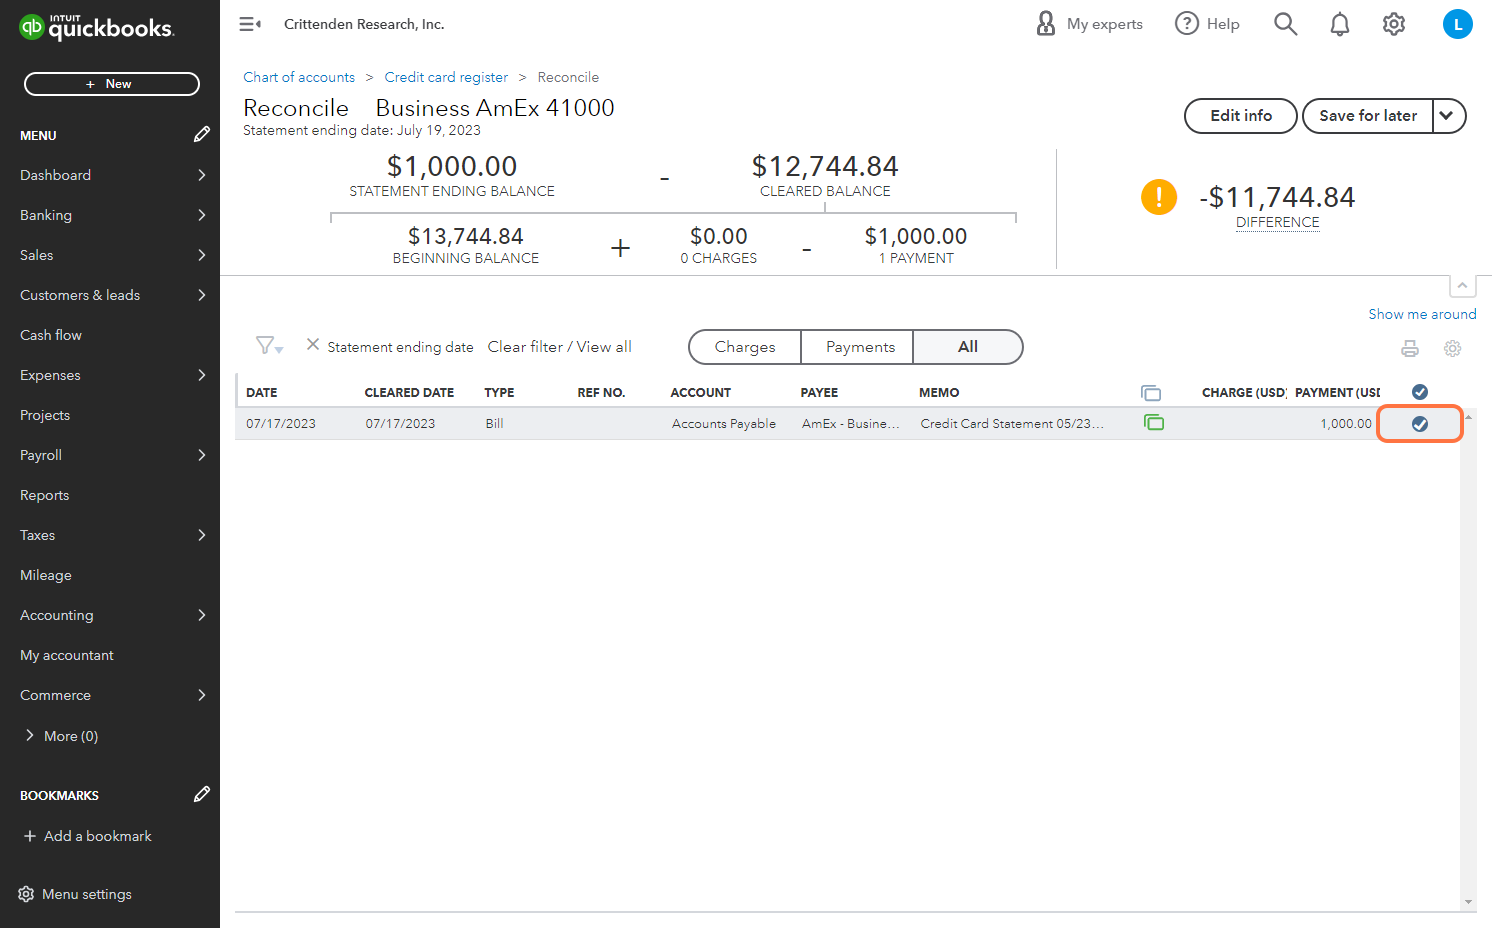Expand the Taxes submenu
This screenshot has height=928, width=1492.
(x=202, y=535)
